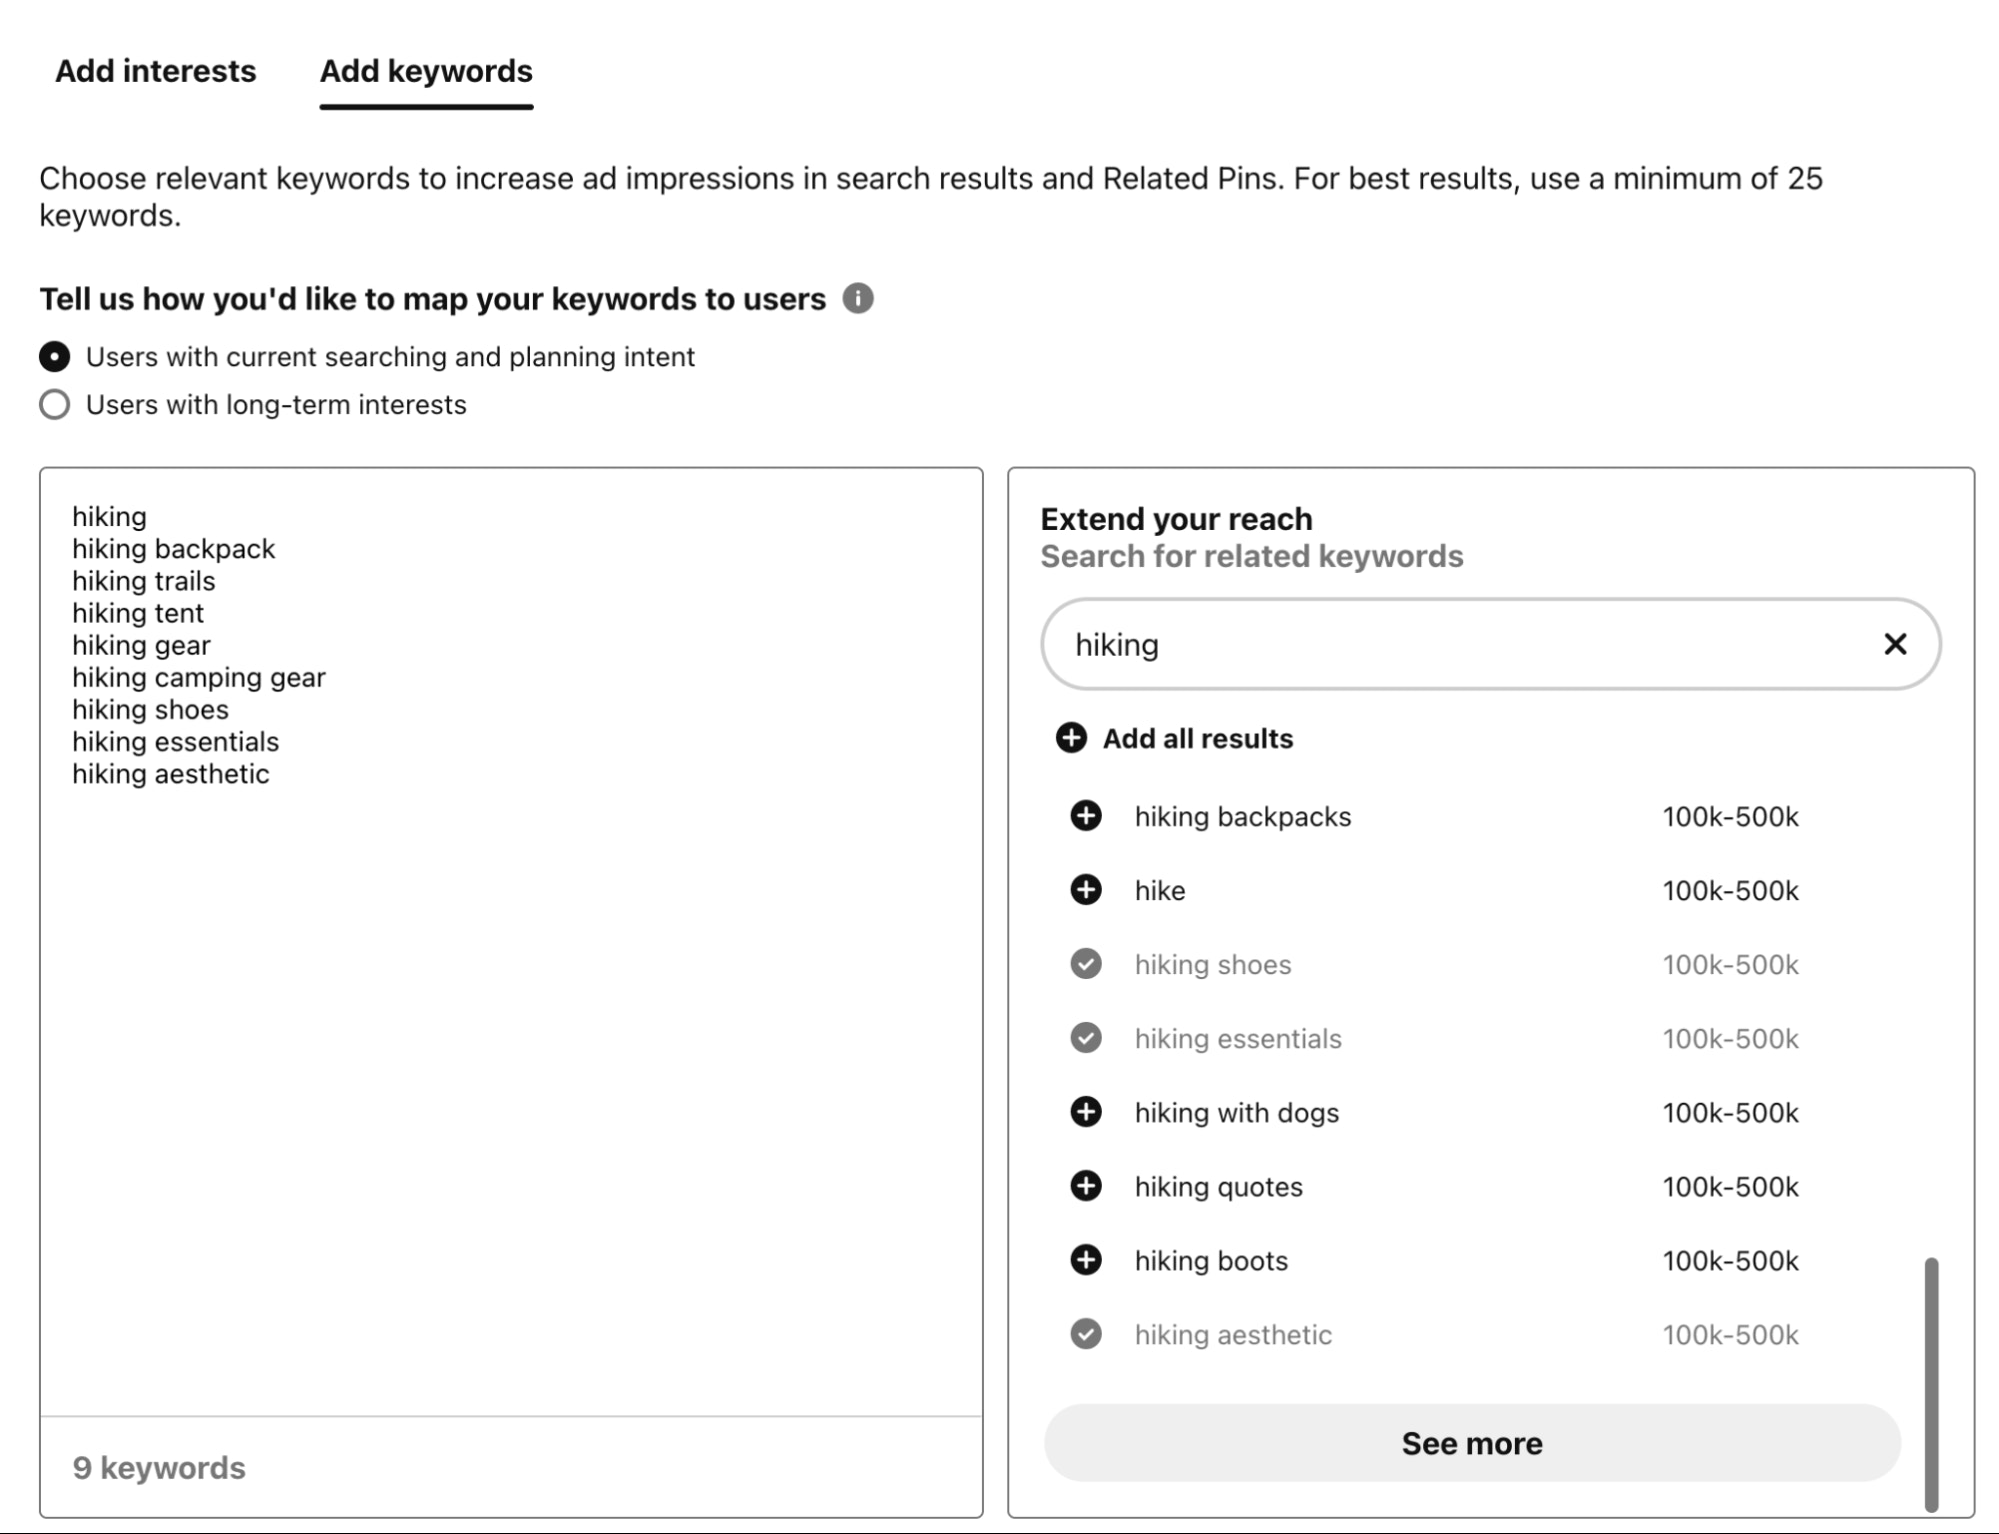The height and width of the screenshot is (1534, 1999).
Task: Click the plus icon beside hiking backpacks
Action: point(1086,816)
